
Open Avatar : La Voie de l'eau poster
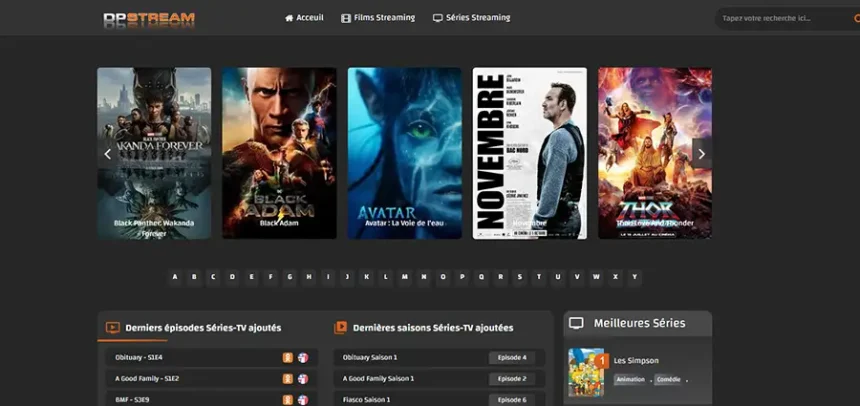[404, 153]
